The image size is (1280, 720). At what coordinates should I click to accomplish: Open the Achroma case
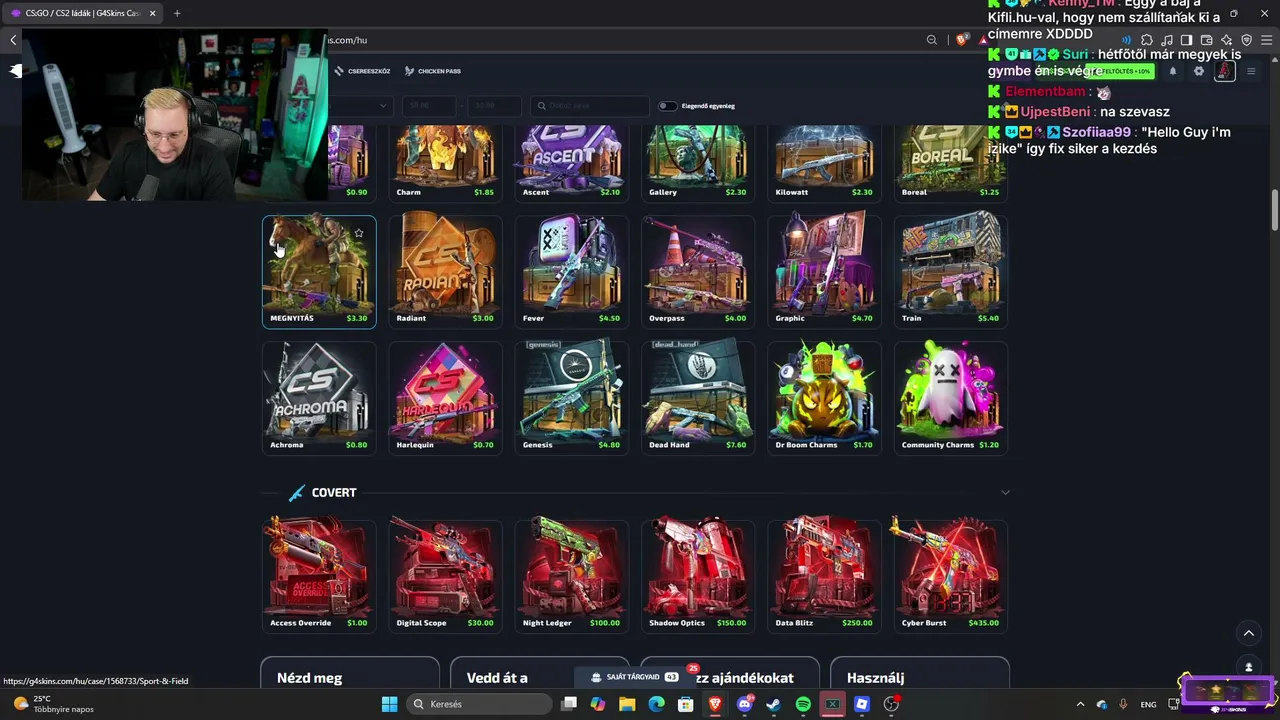(319, 398)
